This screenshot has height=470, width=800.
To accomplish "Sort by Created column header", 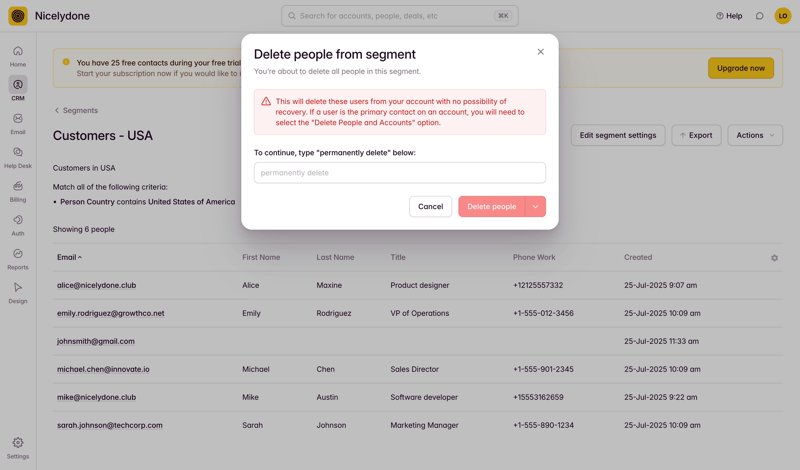I will (638, 257).
